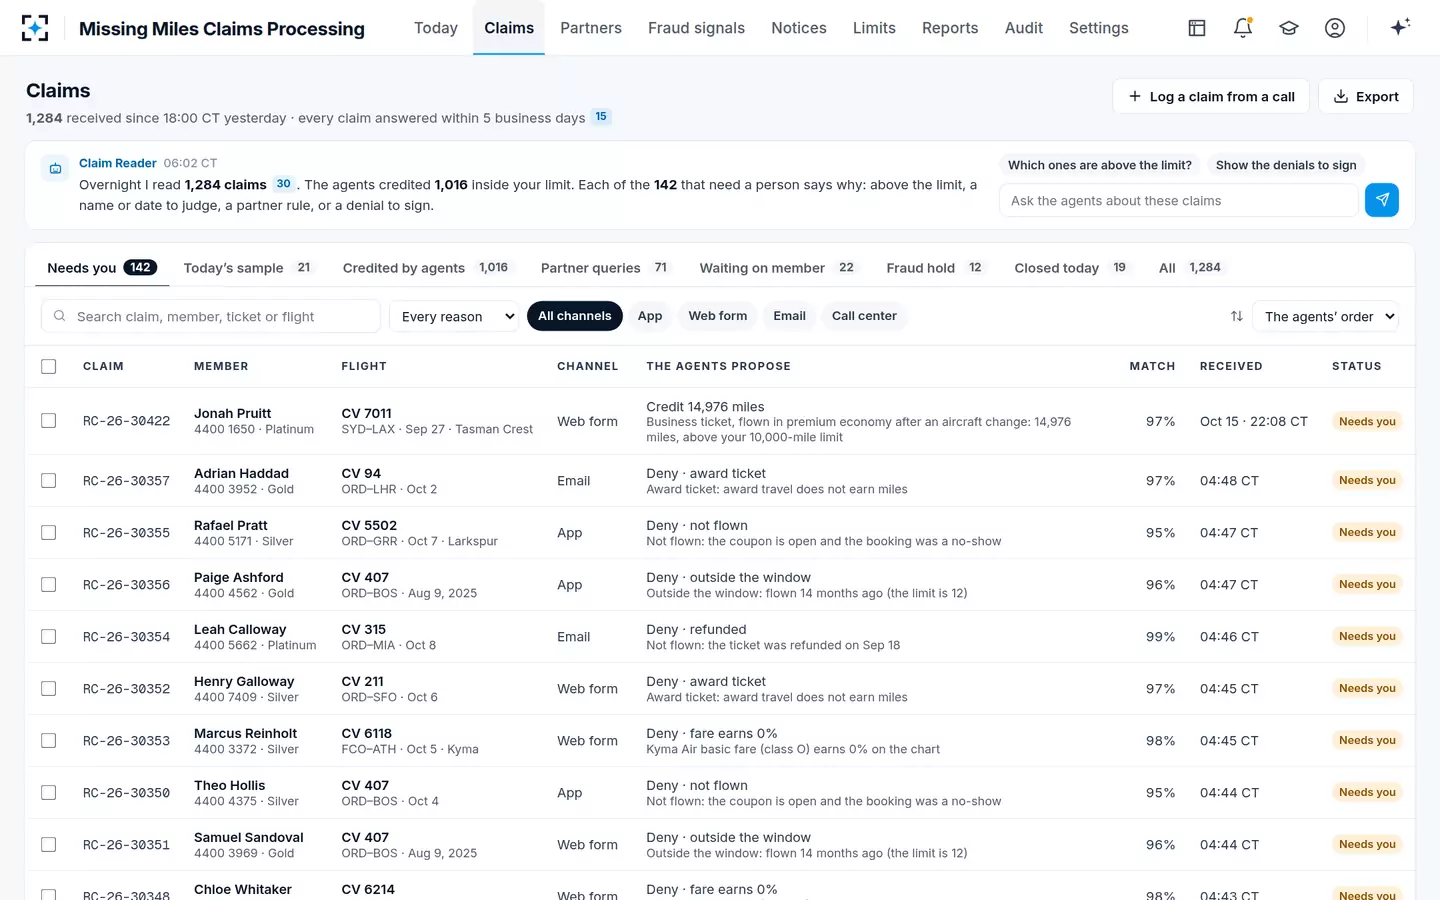Check the box for claim RC-26-30357

tap(48, 481)
